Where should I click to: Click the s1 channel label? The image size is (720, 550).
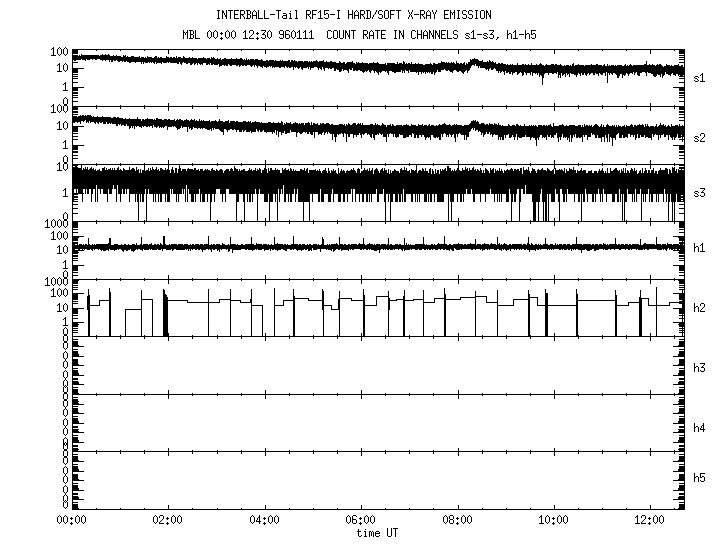tap(699, 78)
